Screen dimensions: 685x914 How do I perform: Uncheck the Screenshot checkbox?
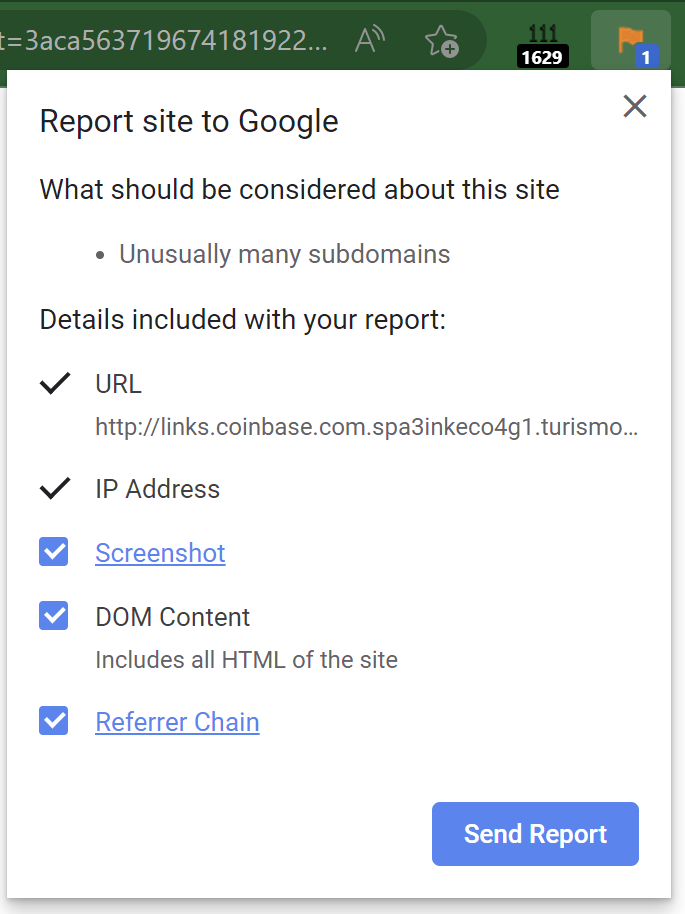click(54, 551)
